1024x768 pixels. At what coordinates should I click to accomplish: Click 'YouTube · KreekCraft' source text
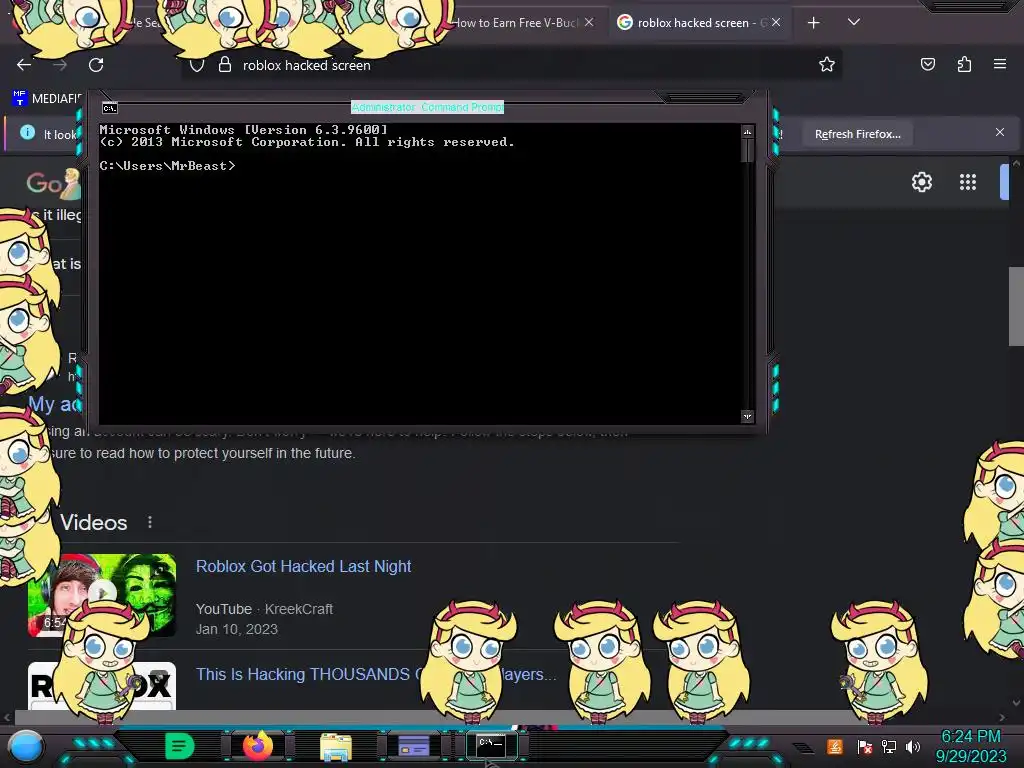click(x=264, y=609)
